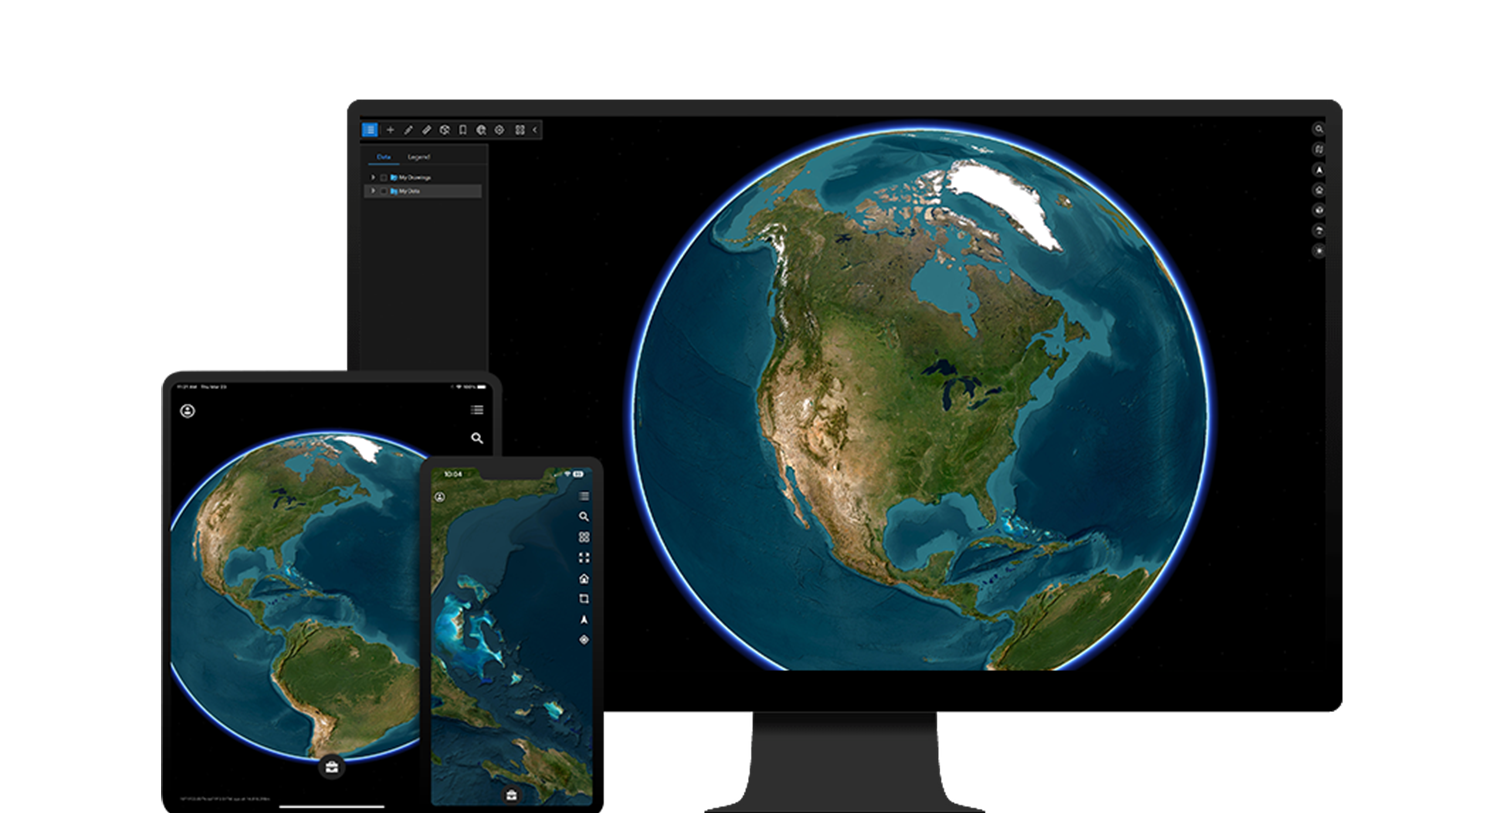Tap the location target icon on the phone

(584, 637)
